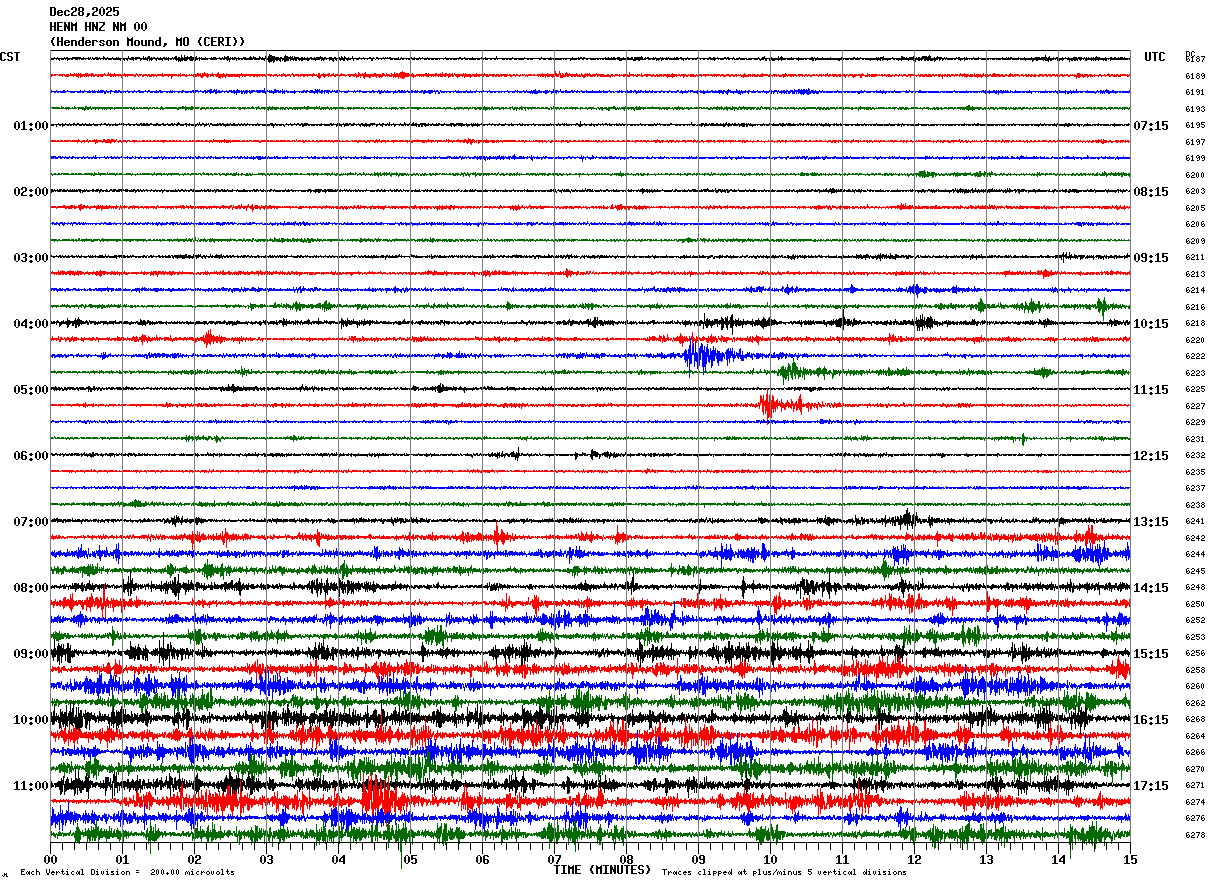Click the UTC timezone label
Screen dimensions: 1210x886
(1155, 57)
